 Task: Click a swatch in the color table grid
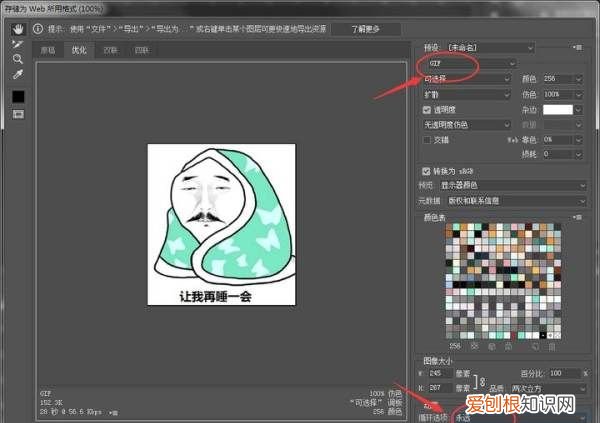coord(503,281)
